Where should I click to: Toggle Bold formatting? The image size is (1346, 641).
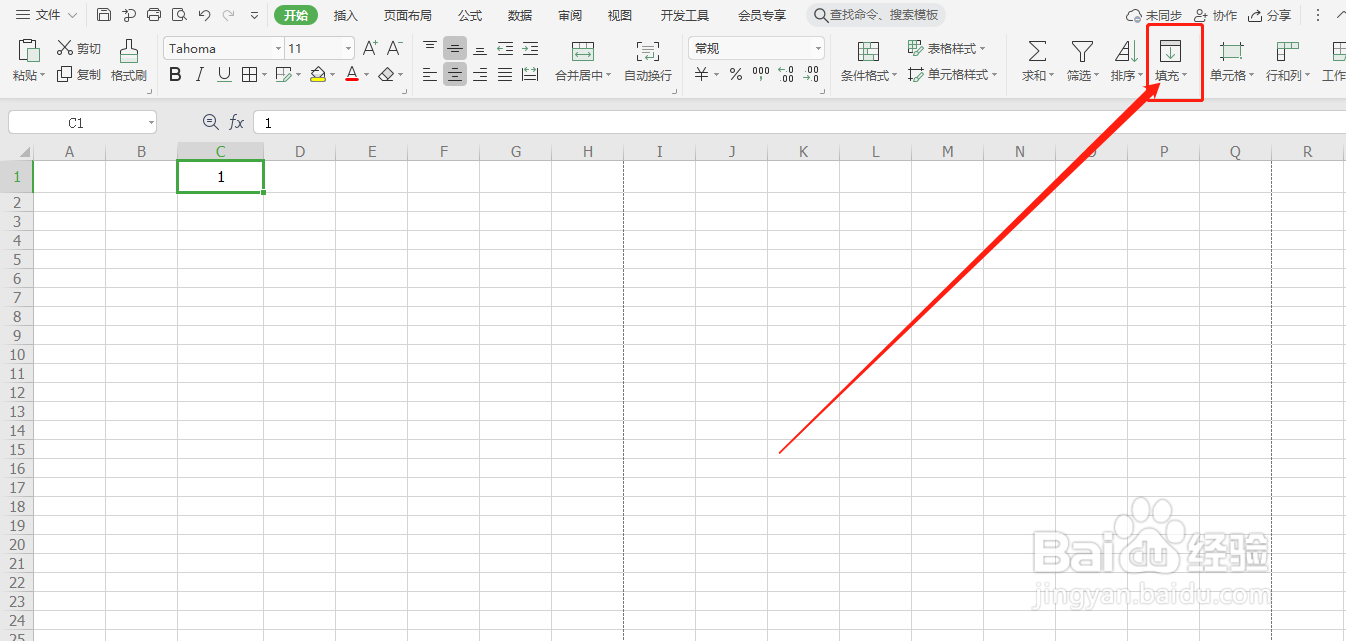click(176, 74)
